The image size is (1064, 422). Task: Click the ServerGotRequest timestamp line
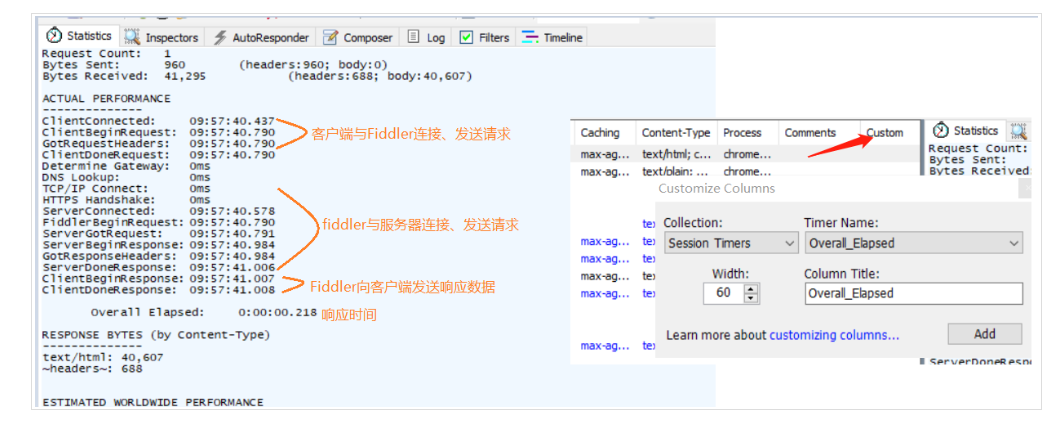[x=158, y=233]
